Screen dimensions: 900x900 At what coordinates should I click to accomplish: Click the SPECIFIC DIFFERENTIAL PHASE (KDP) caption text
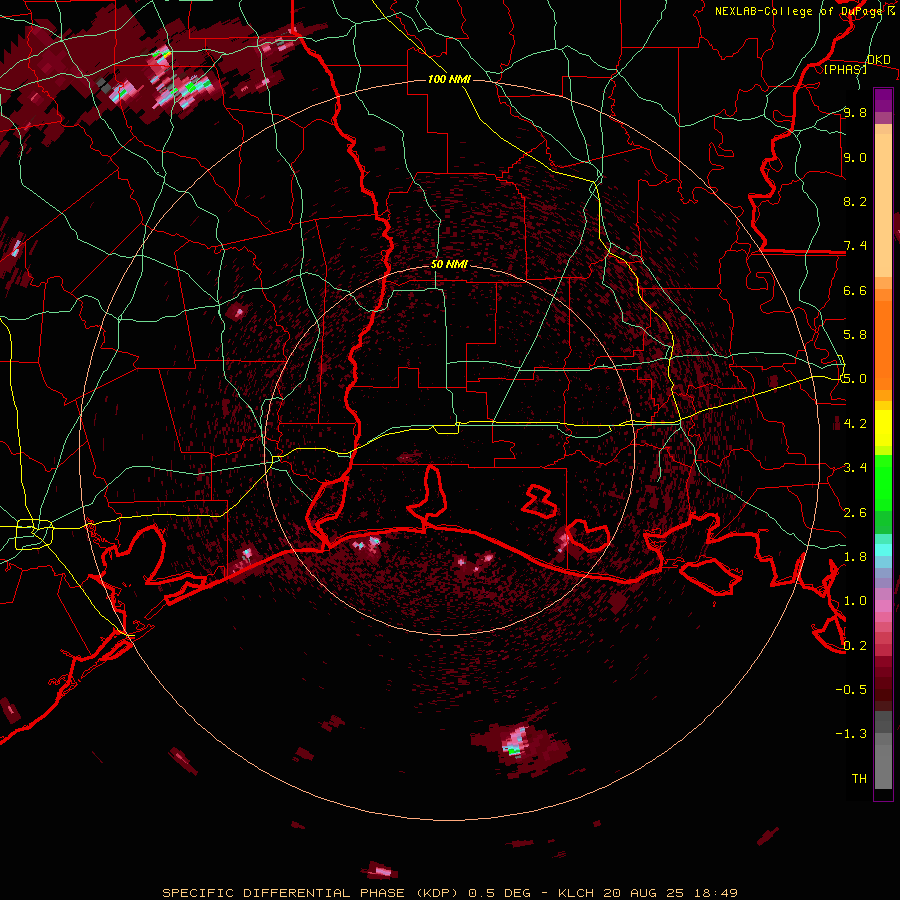pyautogui.click(x=310, y=893)
